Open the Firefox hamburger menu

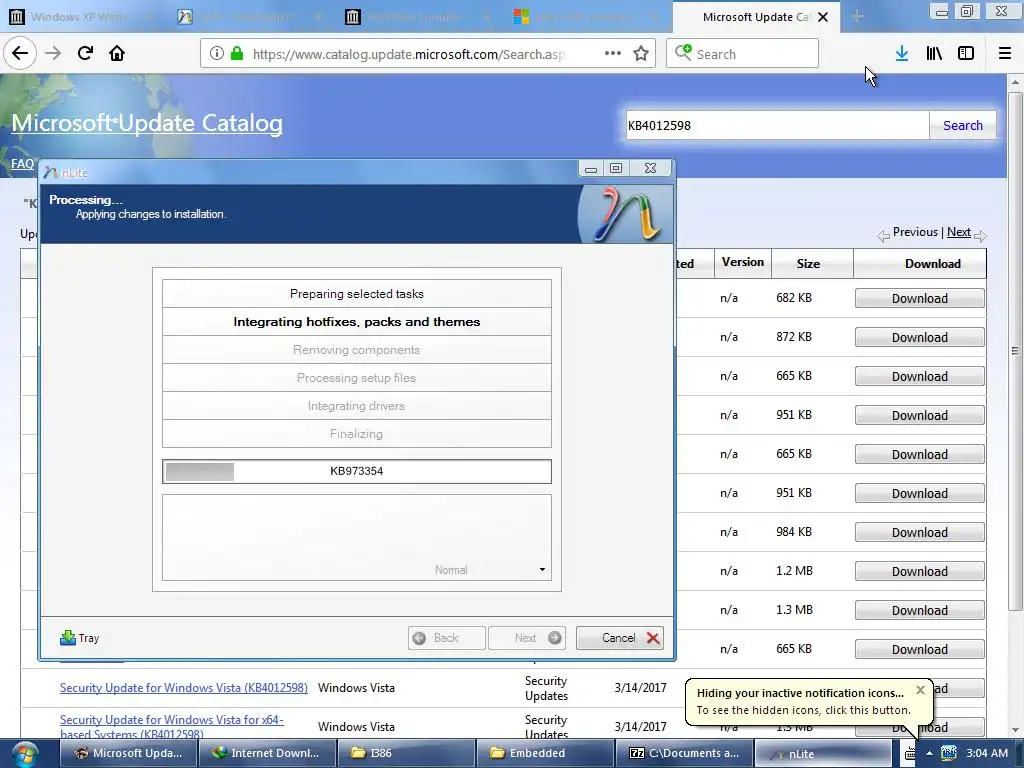[1005, 54]
